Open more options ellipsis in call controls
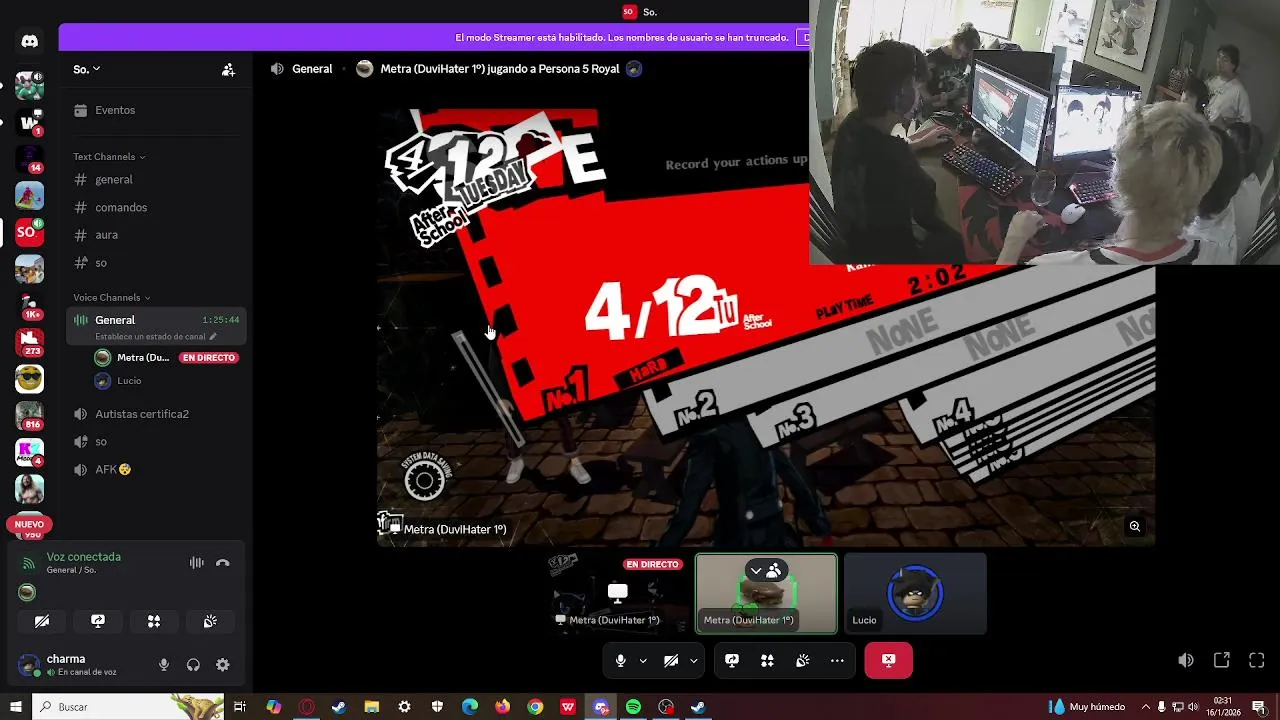The width and height of the screenshot is (1280, 720). click(x=837, y=661)
